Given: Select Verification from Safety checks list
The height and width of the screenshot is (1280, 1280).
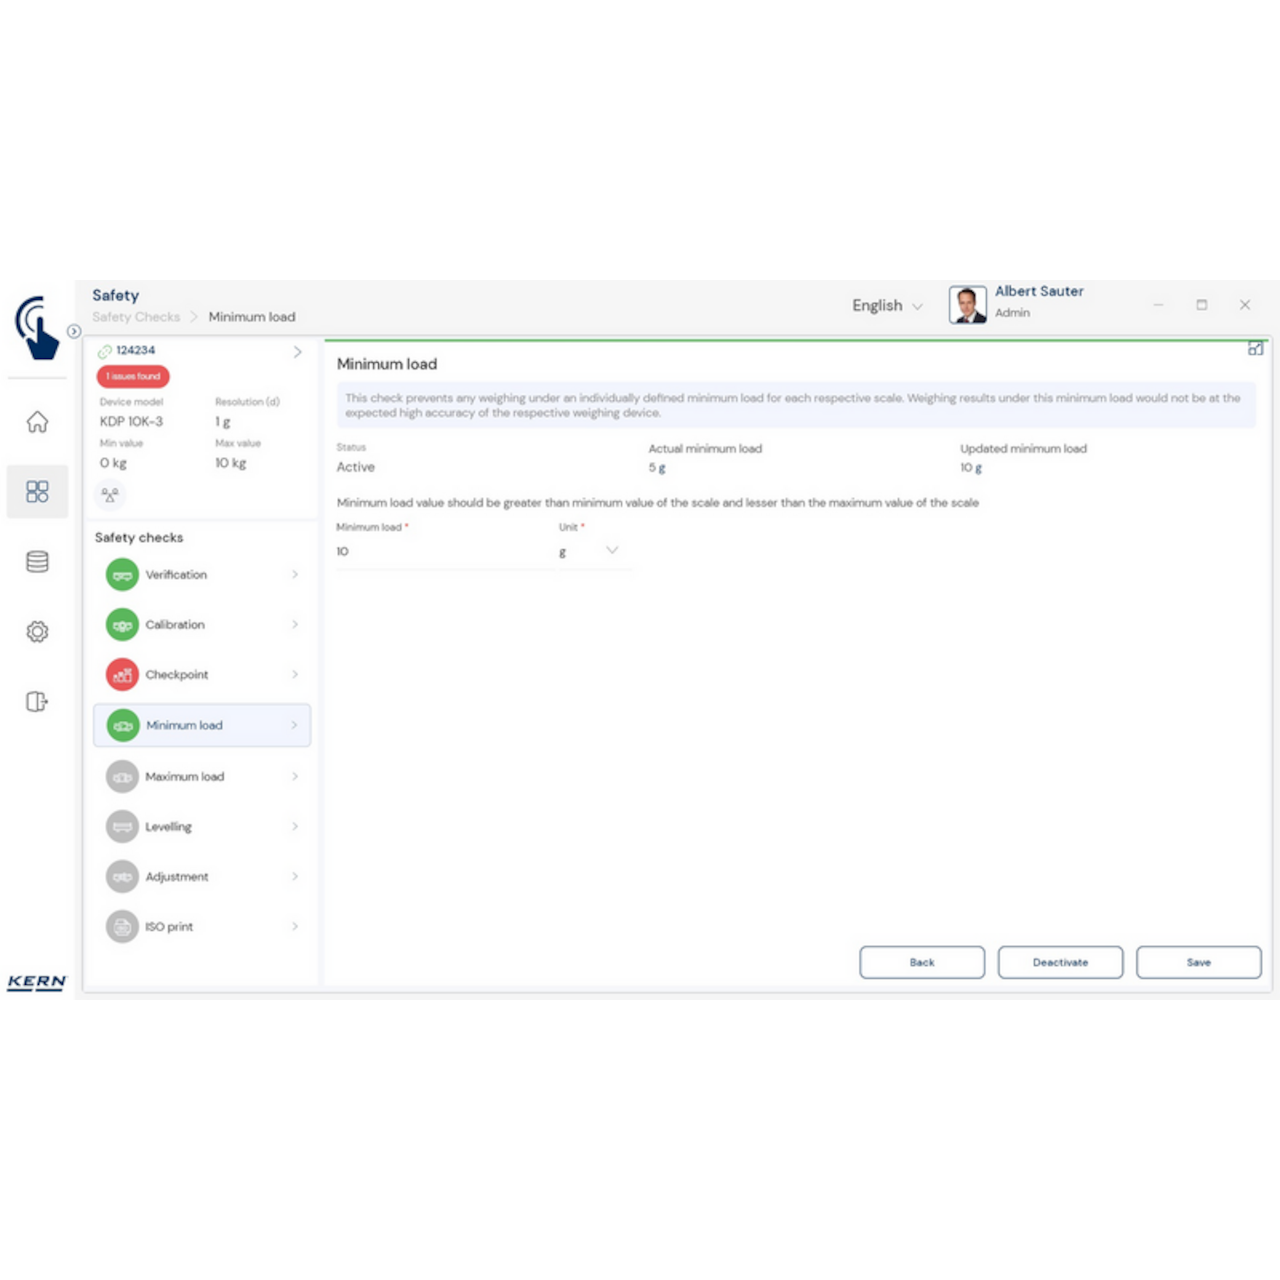Looking at the screenshot, I should (x=176, y=575).
